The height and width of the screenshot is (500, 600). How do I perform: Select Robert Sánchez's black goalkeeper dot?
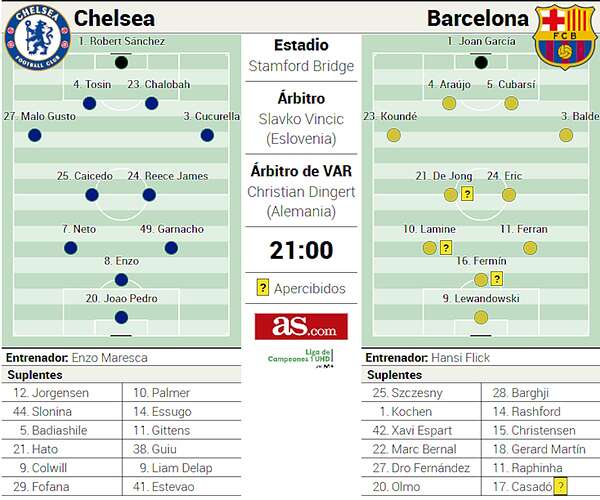pyautogui.click(x=121, y=62)
